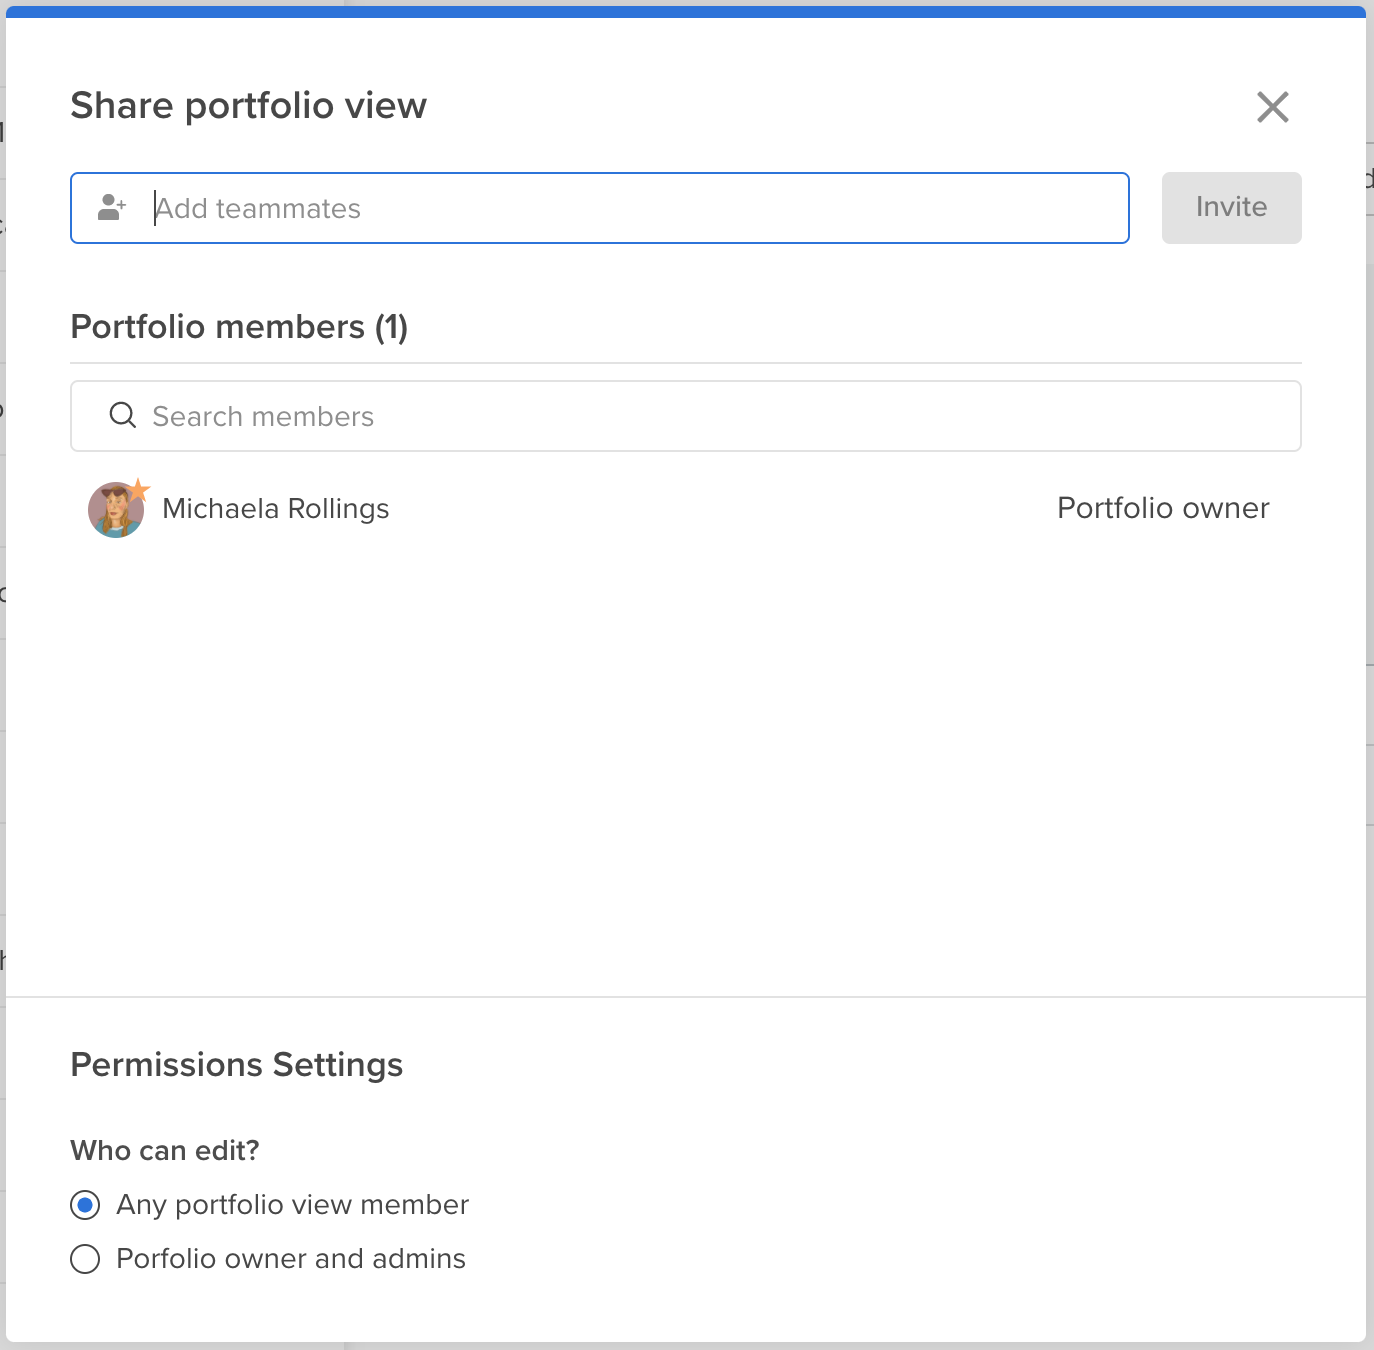The width and height of the screenshot is (1374, 1350).
Task: Click the Portfolio members (1) heading
Action: (239, 327)
